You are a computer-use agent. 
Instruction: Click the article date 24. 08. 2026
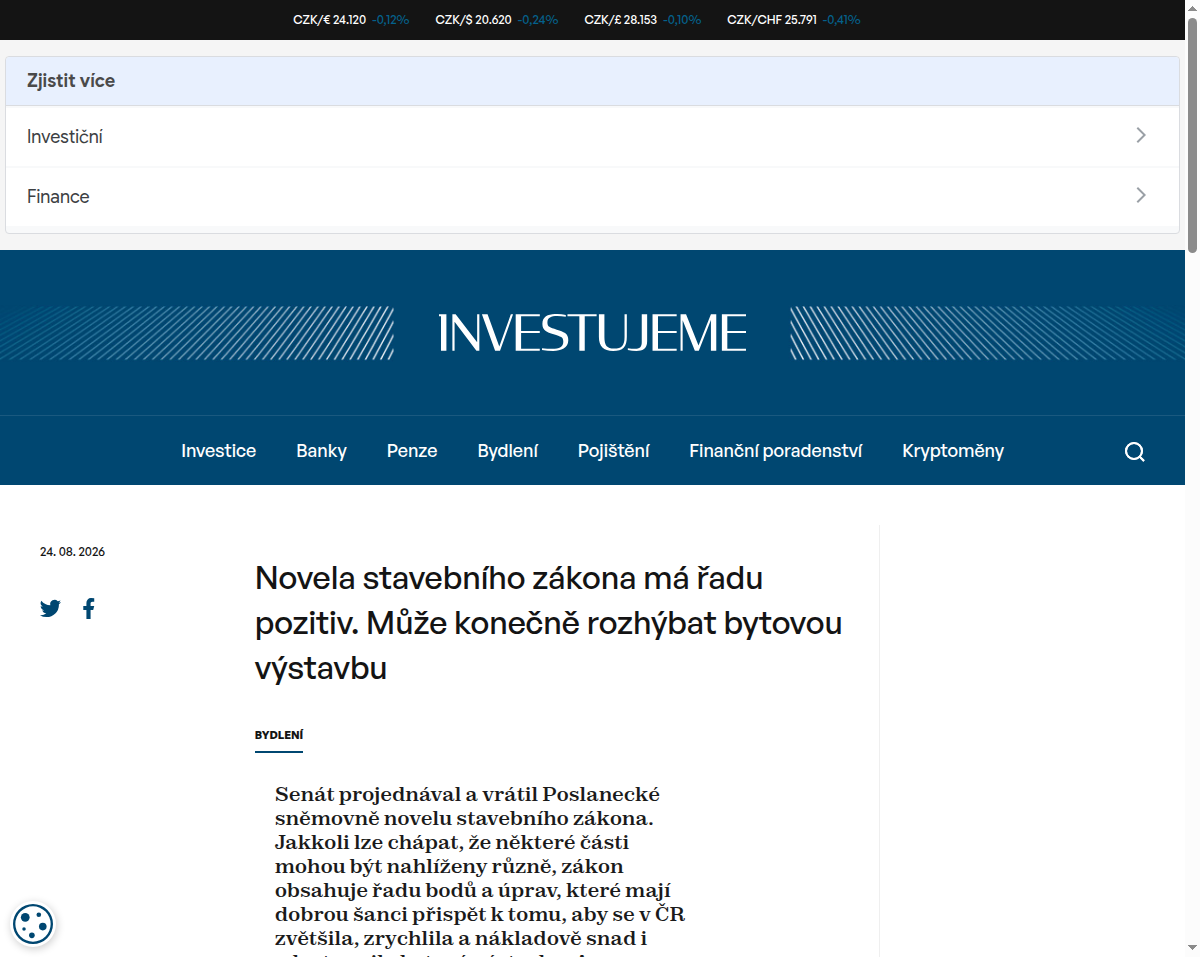click(x=72, y=552)
